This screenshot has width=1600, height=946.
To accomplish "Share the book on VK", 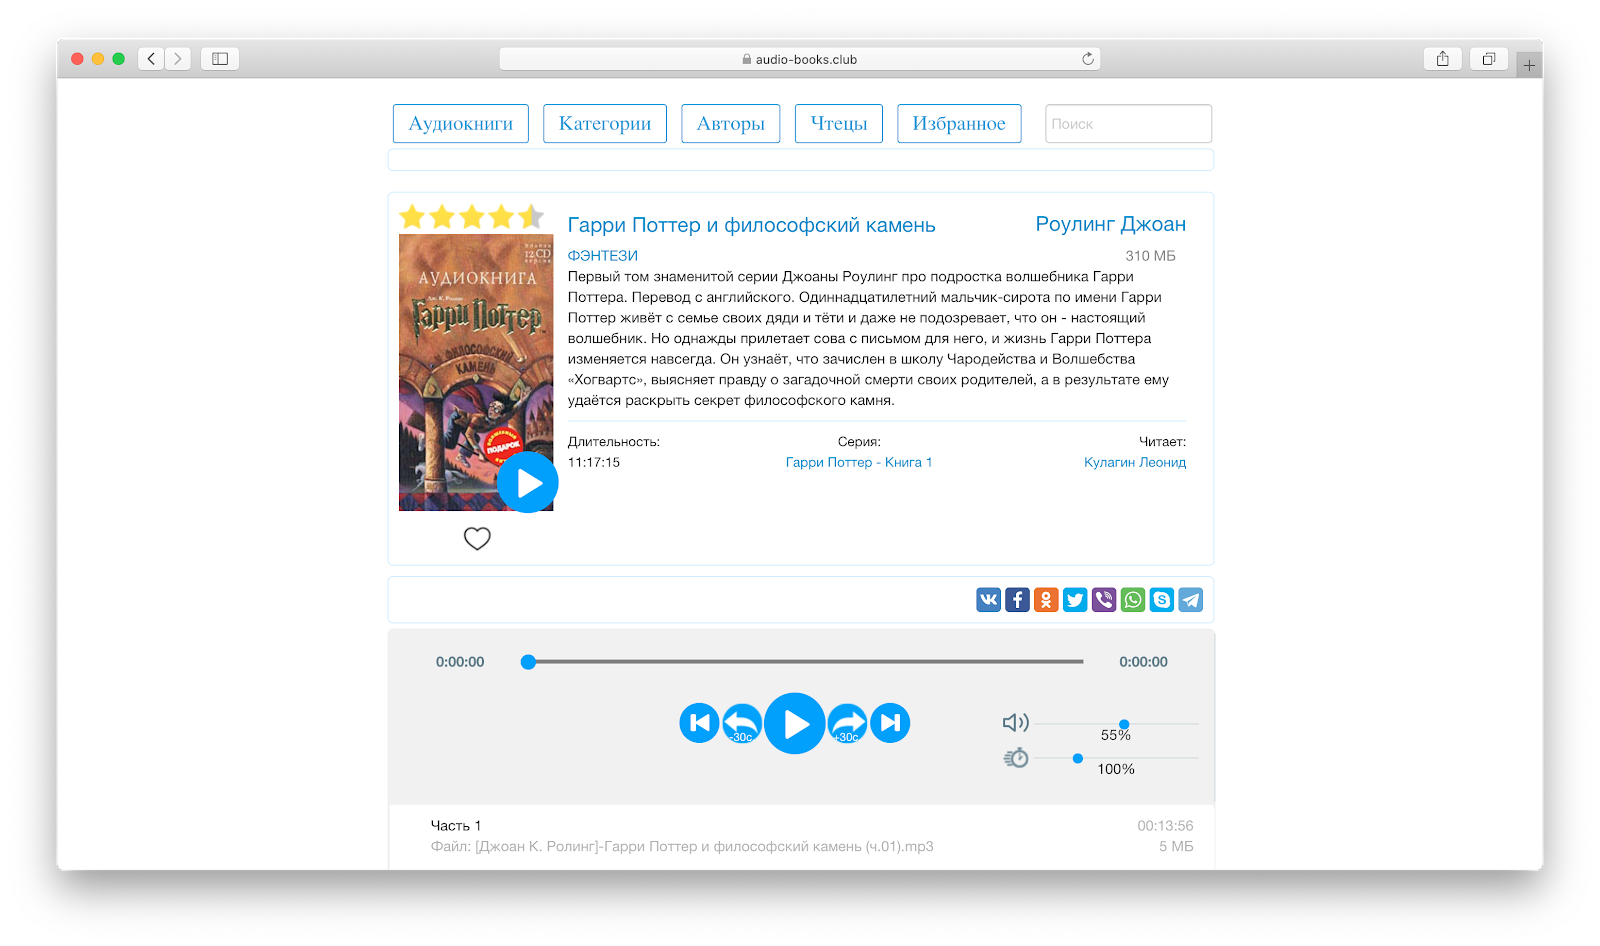I will (x=988, y=600).
